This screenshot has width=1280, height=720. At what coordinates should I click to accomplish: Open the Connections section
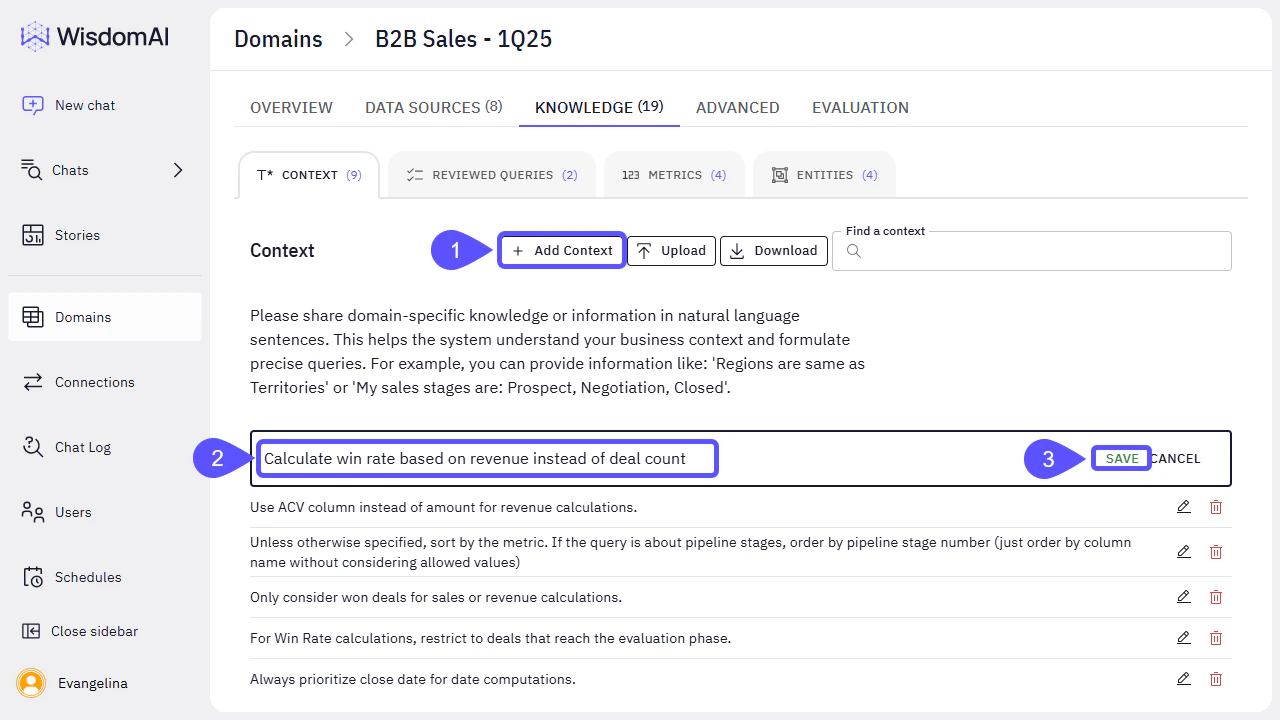pos(94,381)
